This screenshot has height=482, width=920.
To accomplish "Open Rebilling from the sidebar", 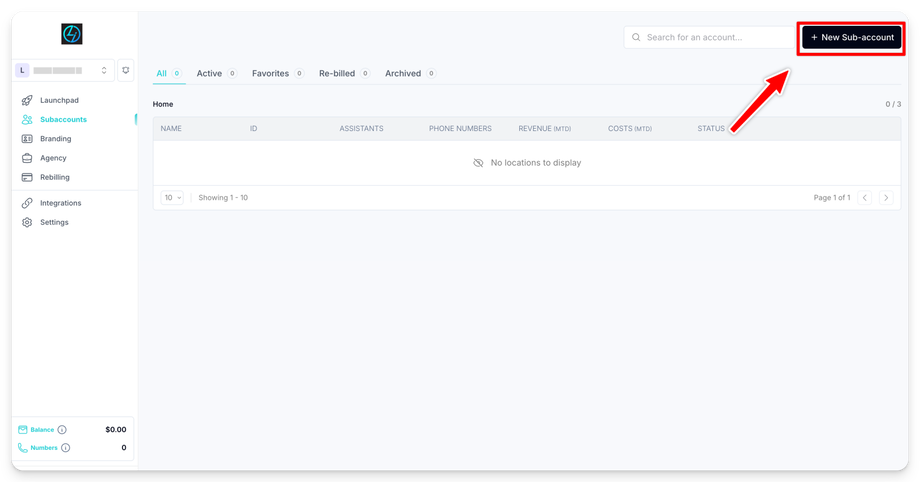I will tap(55, 177).
